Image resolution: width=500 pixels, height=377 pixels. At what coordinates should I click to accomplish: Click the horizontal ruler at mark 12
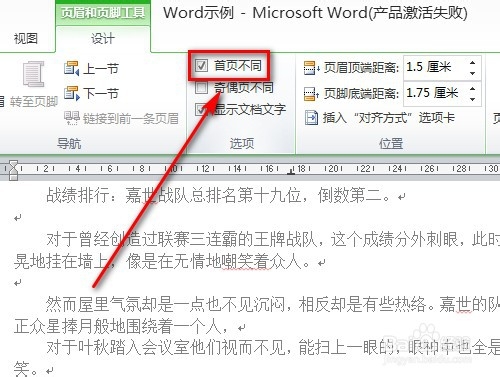pos(206,169)
